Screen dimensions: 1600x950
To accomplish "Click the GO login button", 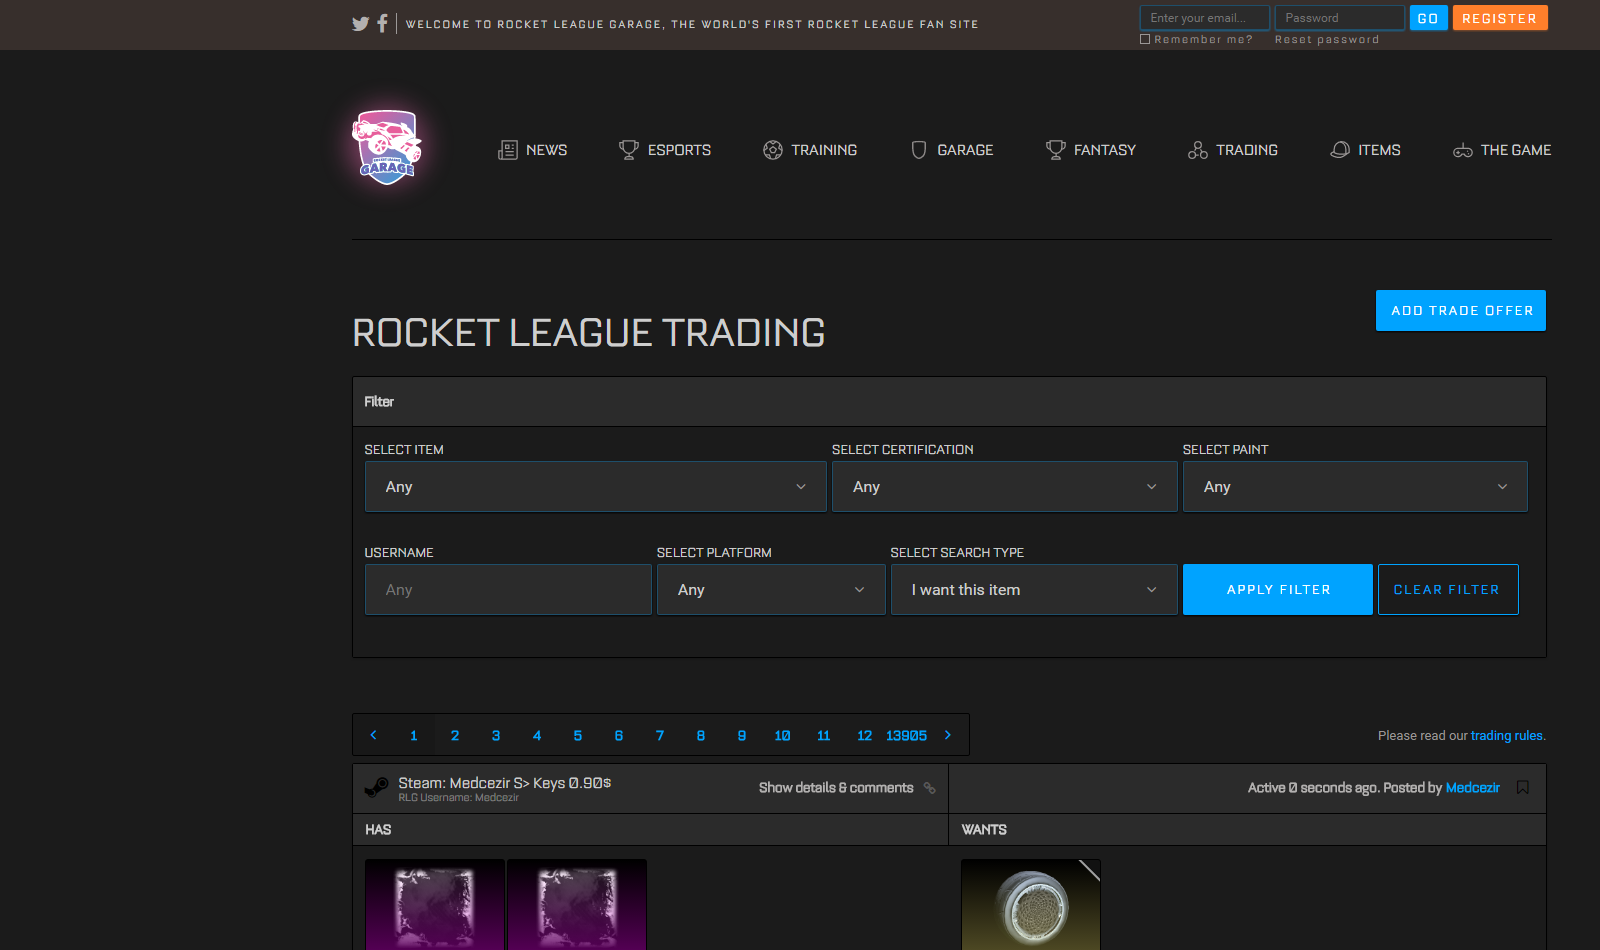I will [1428, 18].
